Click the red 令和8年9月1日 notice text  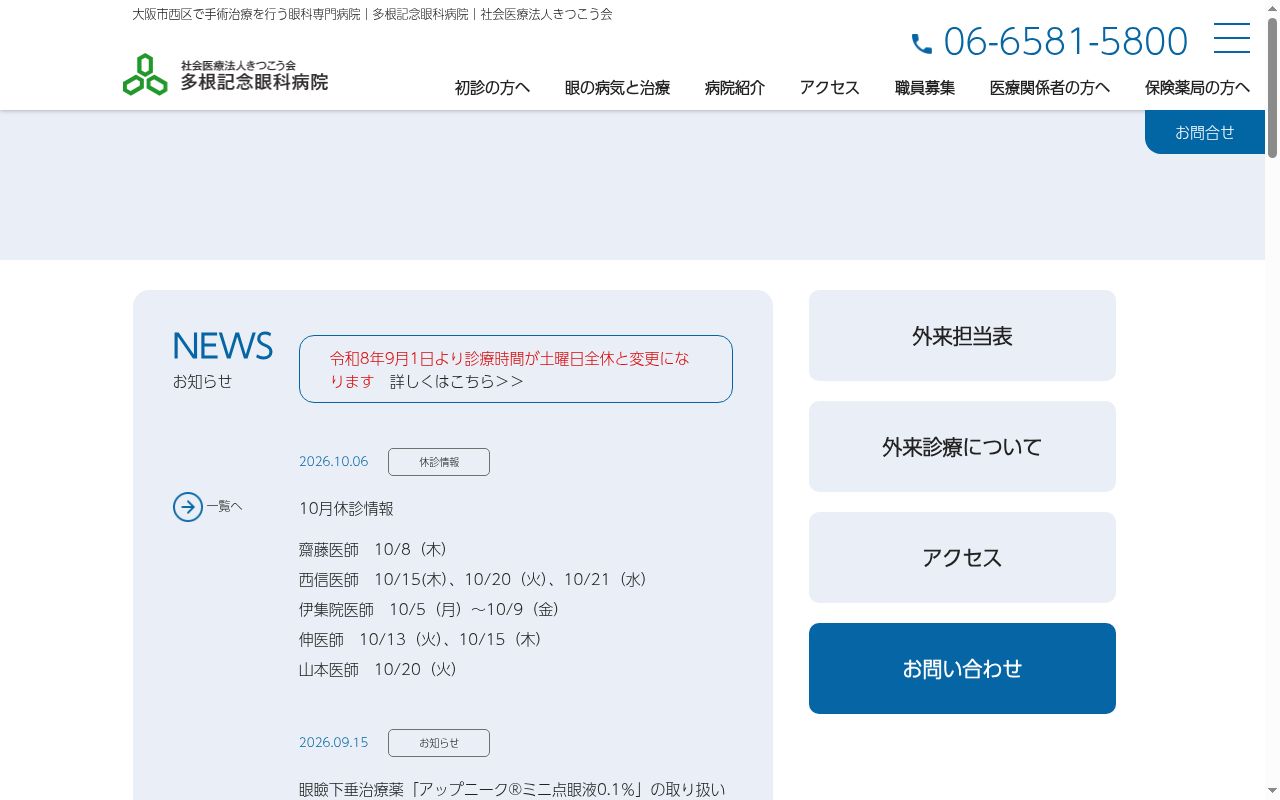[510, 369]
